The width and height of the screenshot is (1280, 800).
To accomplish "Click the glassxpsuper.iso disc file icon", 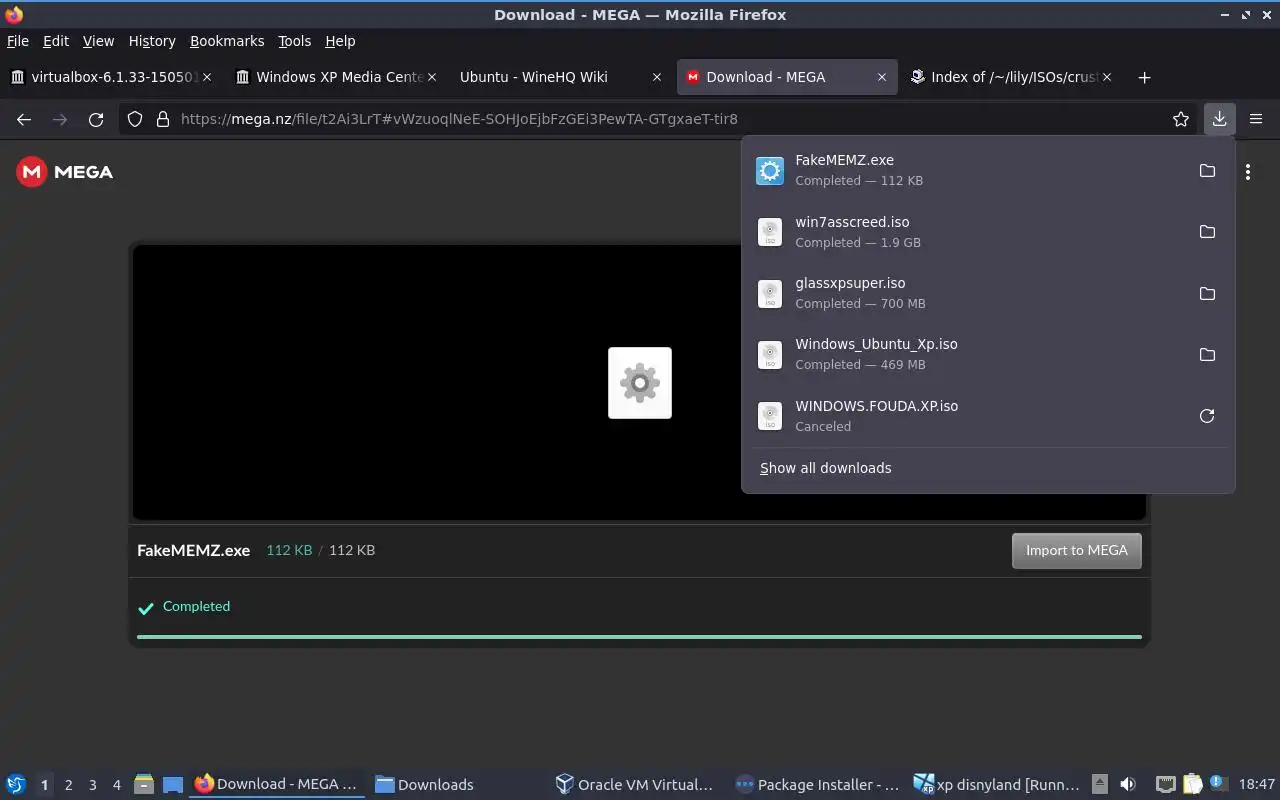I will [770, 293].
